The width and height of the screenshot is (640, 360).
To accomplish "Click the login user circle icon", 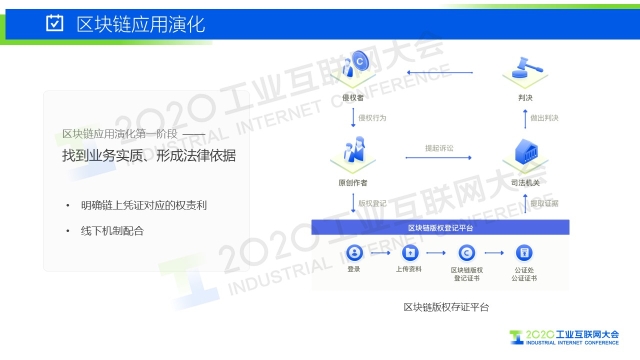I will pyautogui.click(x=354, y=253).
